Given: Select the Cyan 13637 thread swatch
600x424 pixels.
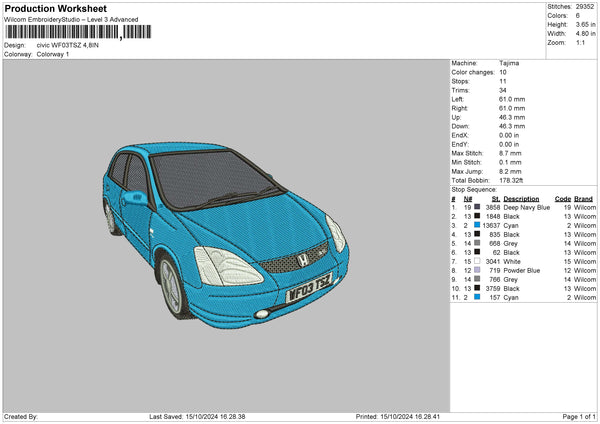Looking at the screenshot, I should click(476, 225).
